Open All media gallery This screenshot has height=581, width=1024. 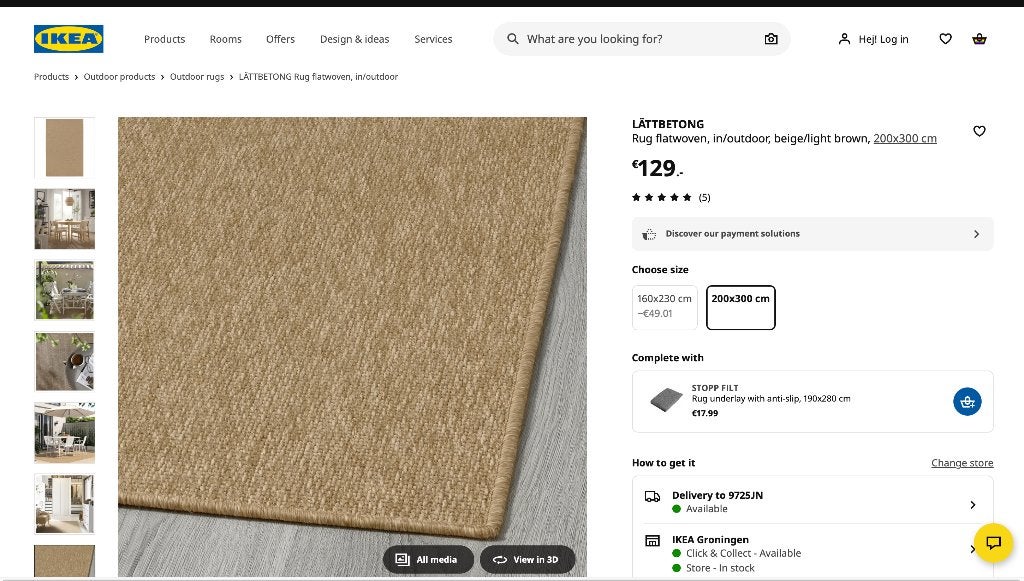(x=428, y=559)
